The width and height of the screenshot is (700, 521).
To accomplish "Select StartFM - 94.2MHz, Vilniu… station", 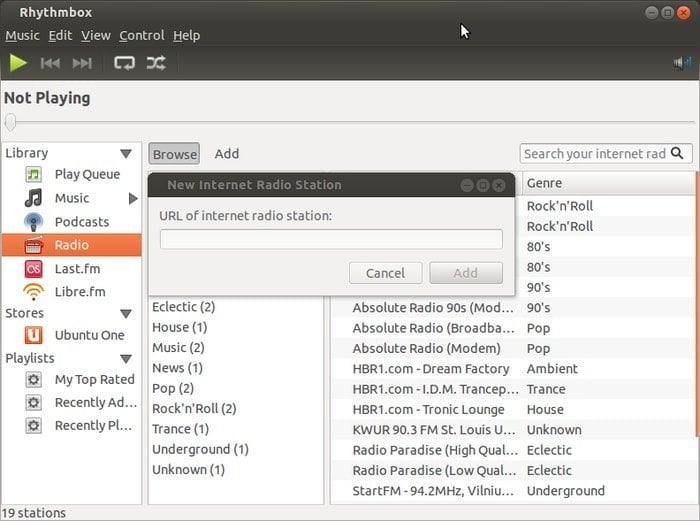I will click(433, 491).
